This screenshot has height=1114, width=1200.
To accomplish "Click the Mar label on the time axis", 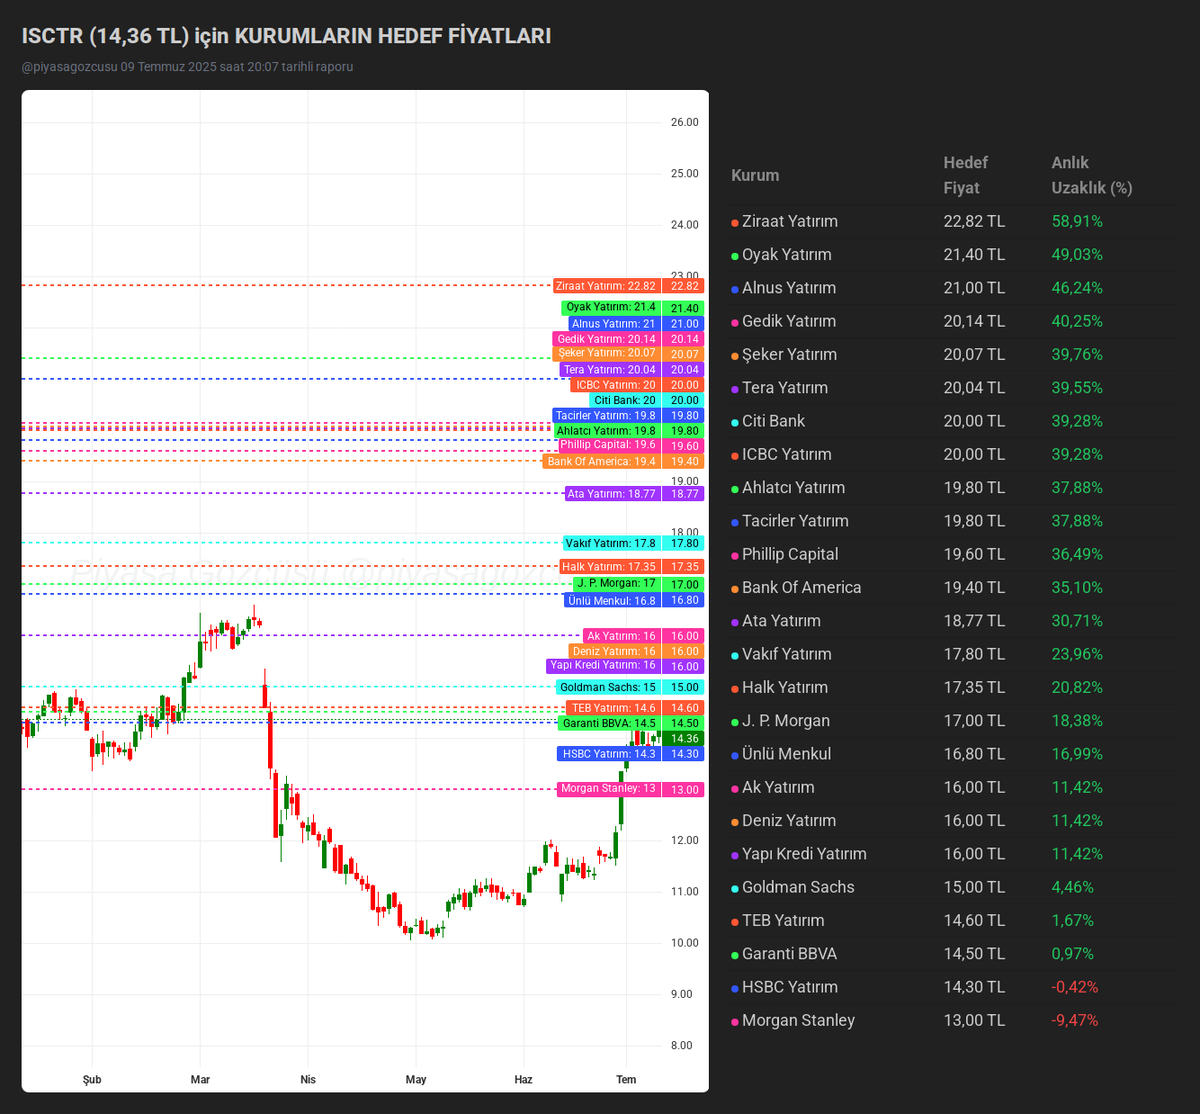I will (200, 1079).
